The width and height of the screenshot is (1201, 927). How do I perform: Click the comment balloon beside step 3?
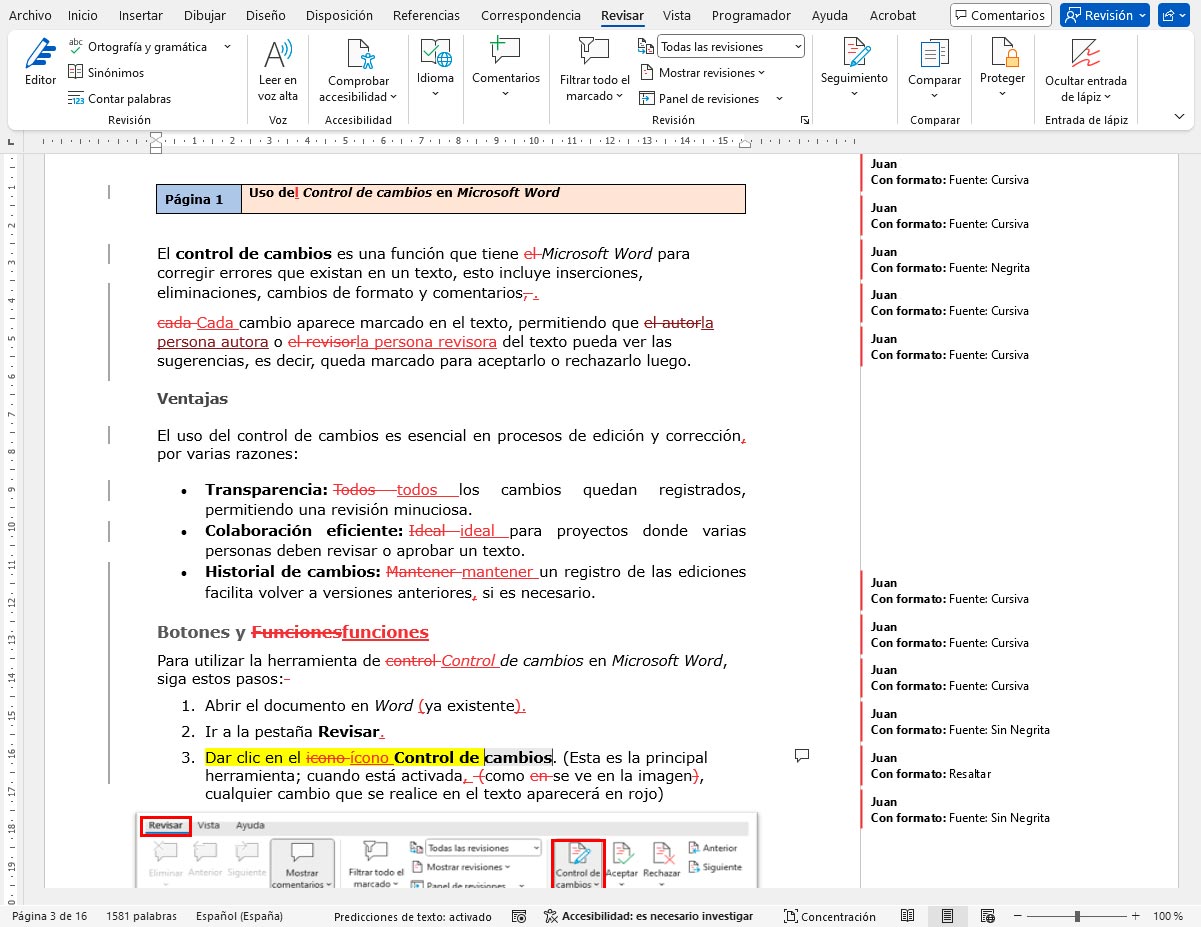(801, 756)
